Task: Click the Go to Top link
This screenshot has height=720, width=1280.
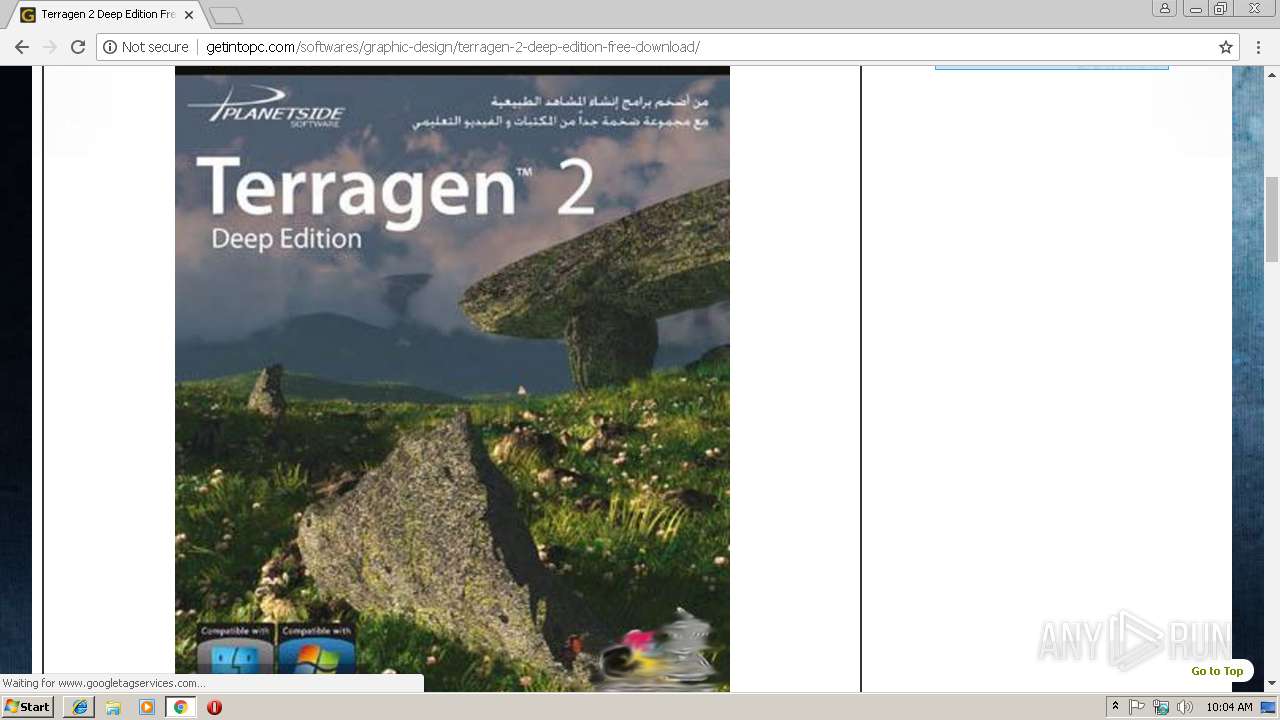Action: tap(1217, 671)
